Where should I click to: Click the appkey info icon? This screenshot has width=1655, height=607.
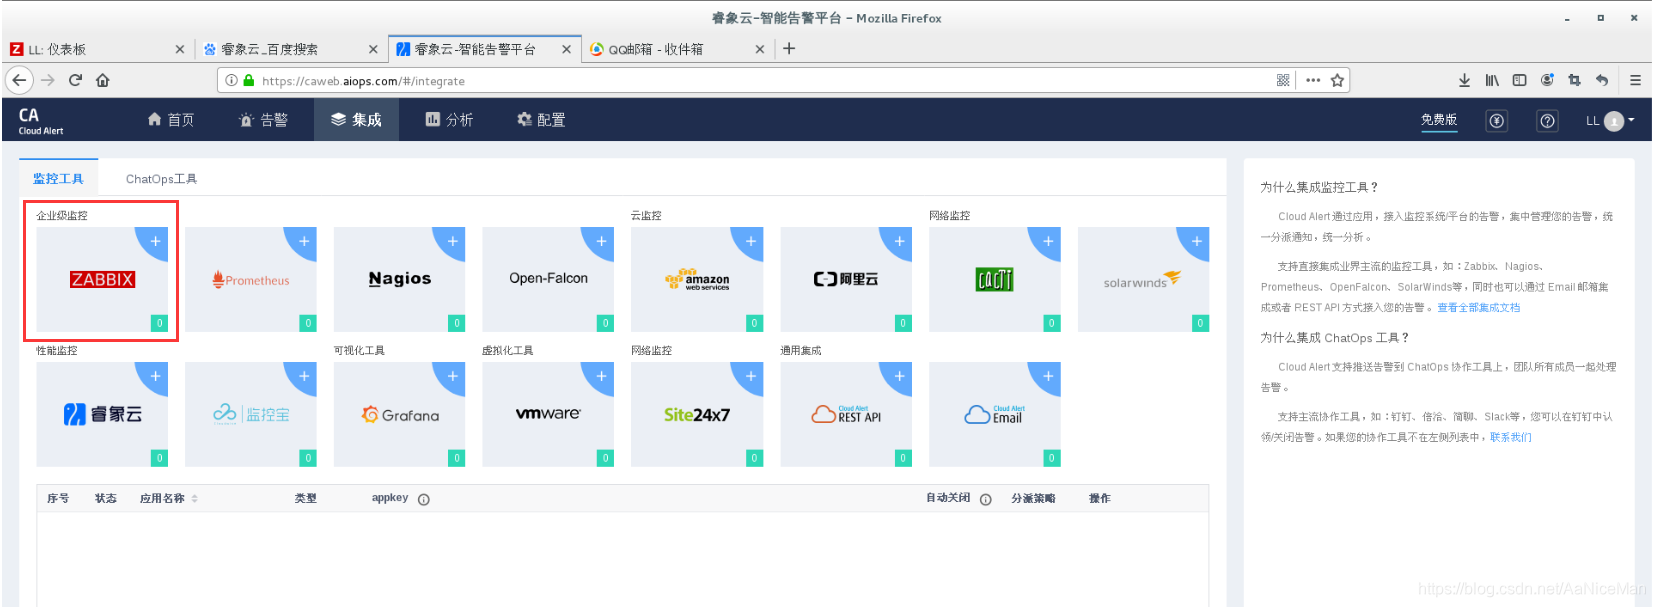424,499
